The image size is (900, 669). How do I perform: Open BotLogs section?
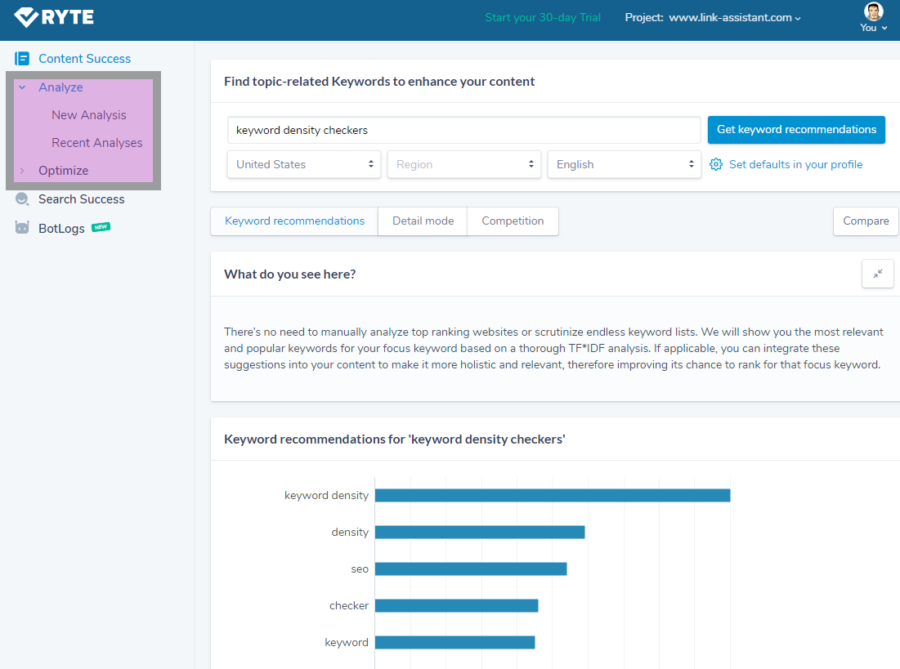click(61, 228)
